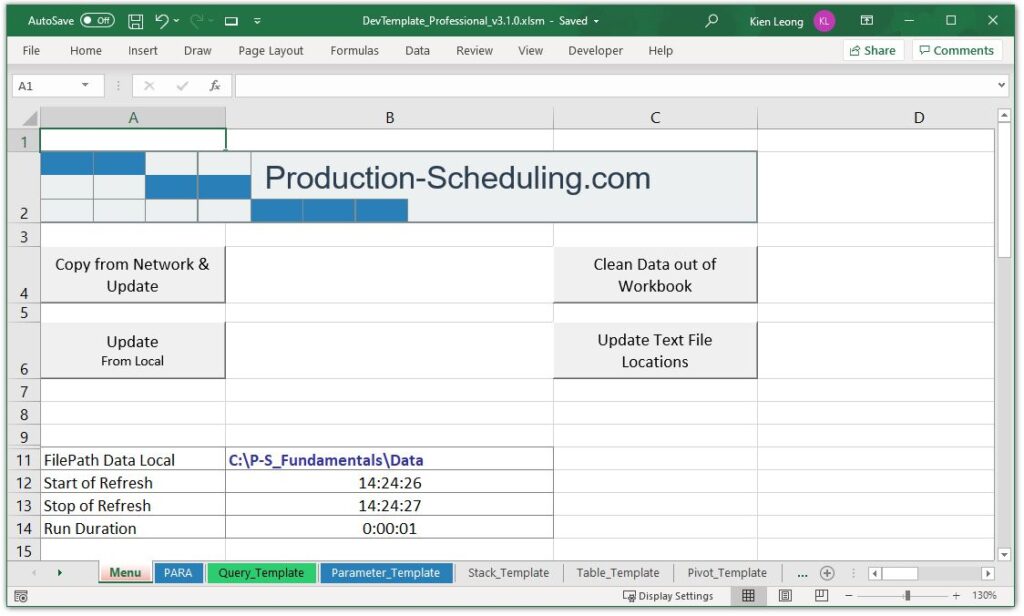Click the ellipsis for more sheet tabs
1024x616 pixels.
pos(802,573)
